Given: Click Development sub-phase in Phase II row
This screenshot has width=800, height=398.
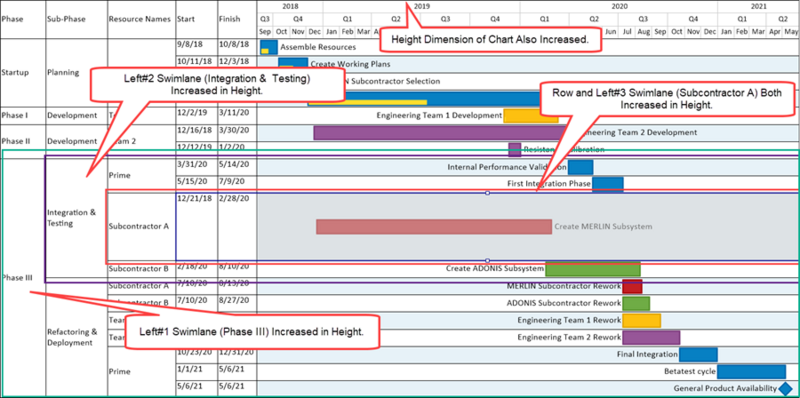Looking at the screenshot, I should pyautogui.click(x=77, y=141).
